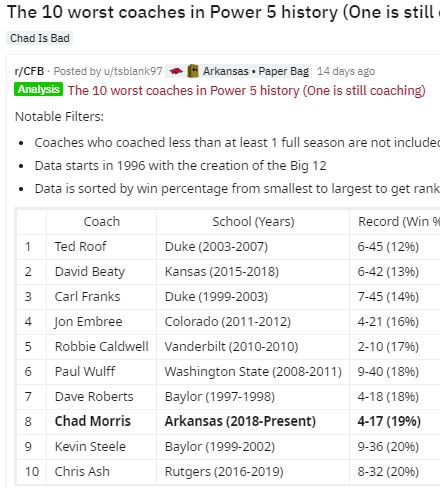Click the Coach column header
Image resolution: width=440 pixels, height=488 pixels.
(x=101, y=222)
